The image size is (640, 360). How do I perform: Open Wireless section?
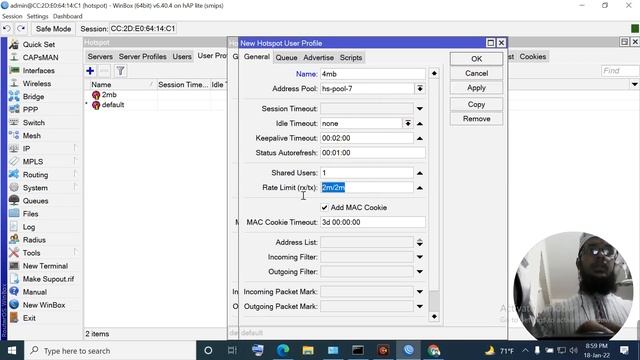tap(37, 84)
